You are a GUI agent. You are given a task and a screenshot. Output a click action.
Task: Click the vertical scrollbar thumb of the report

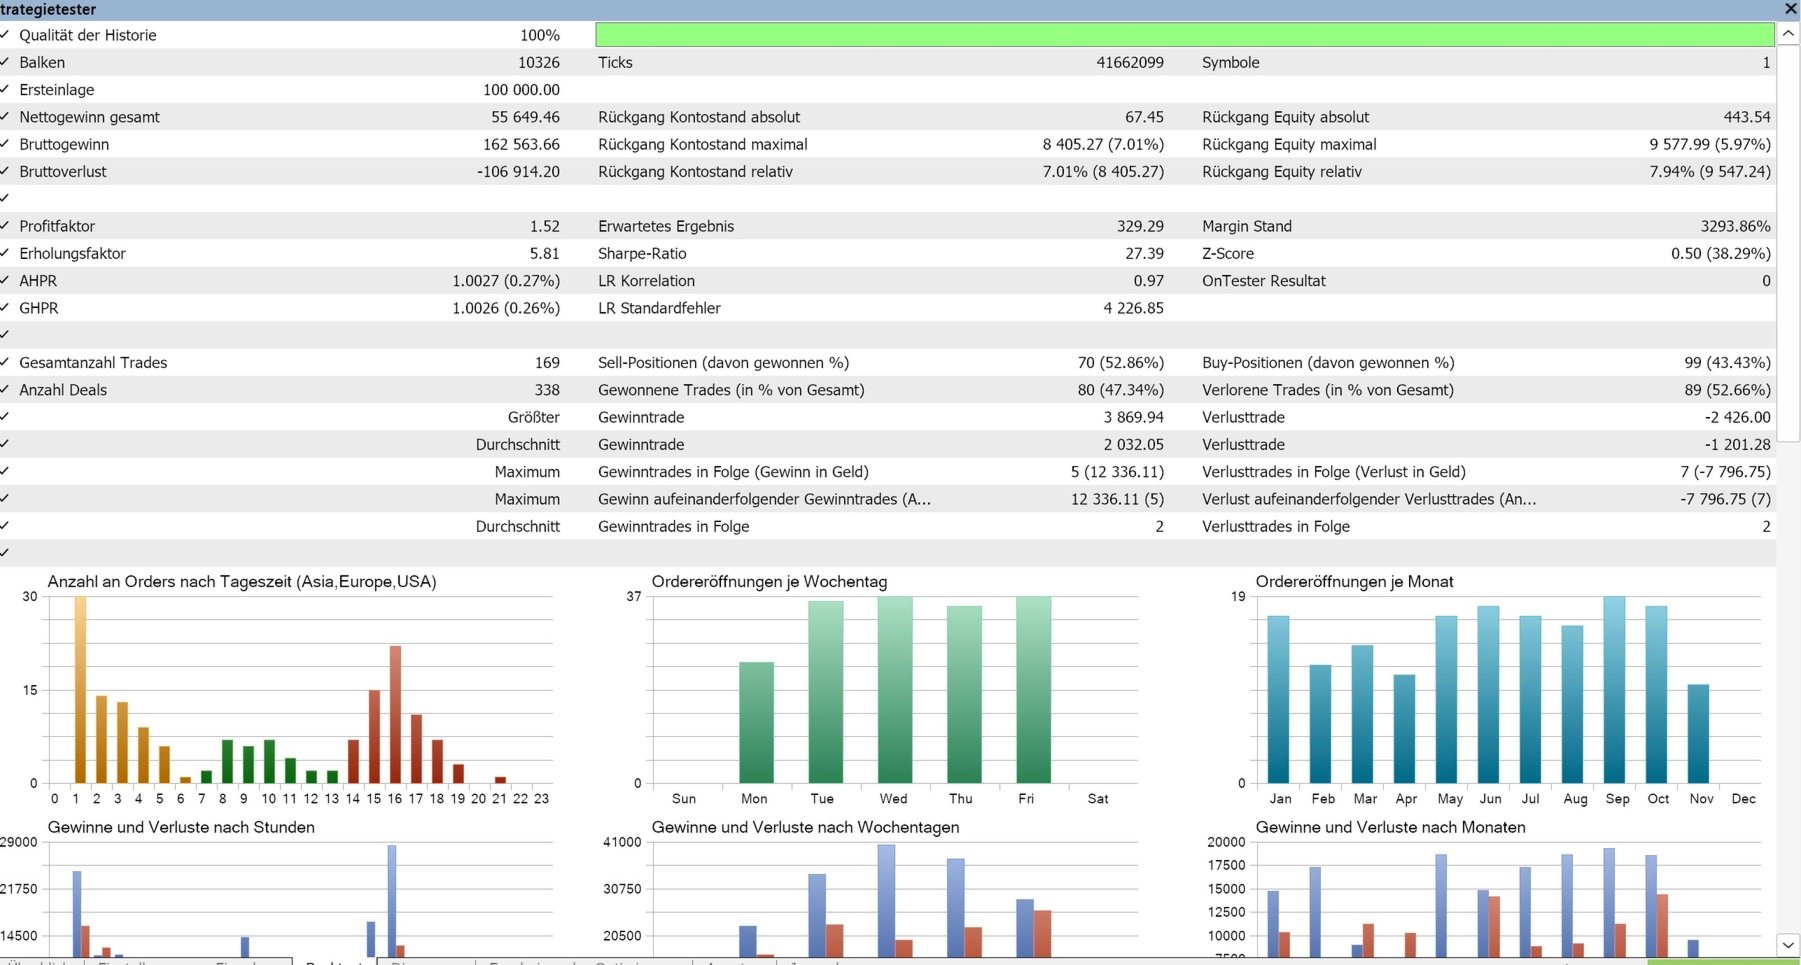click(x=1789, y=242)
